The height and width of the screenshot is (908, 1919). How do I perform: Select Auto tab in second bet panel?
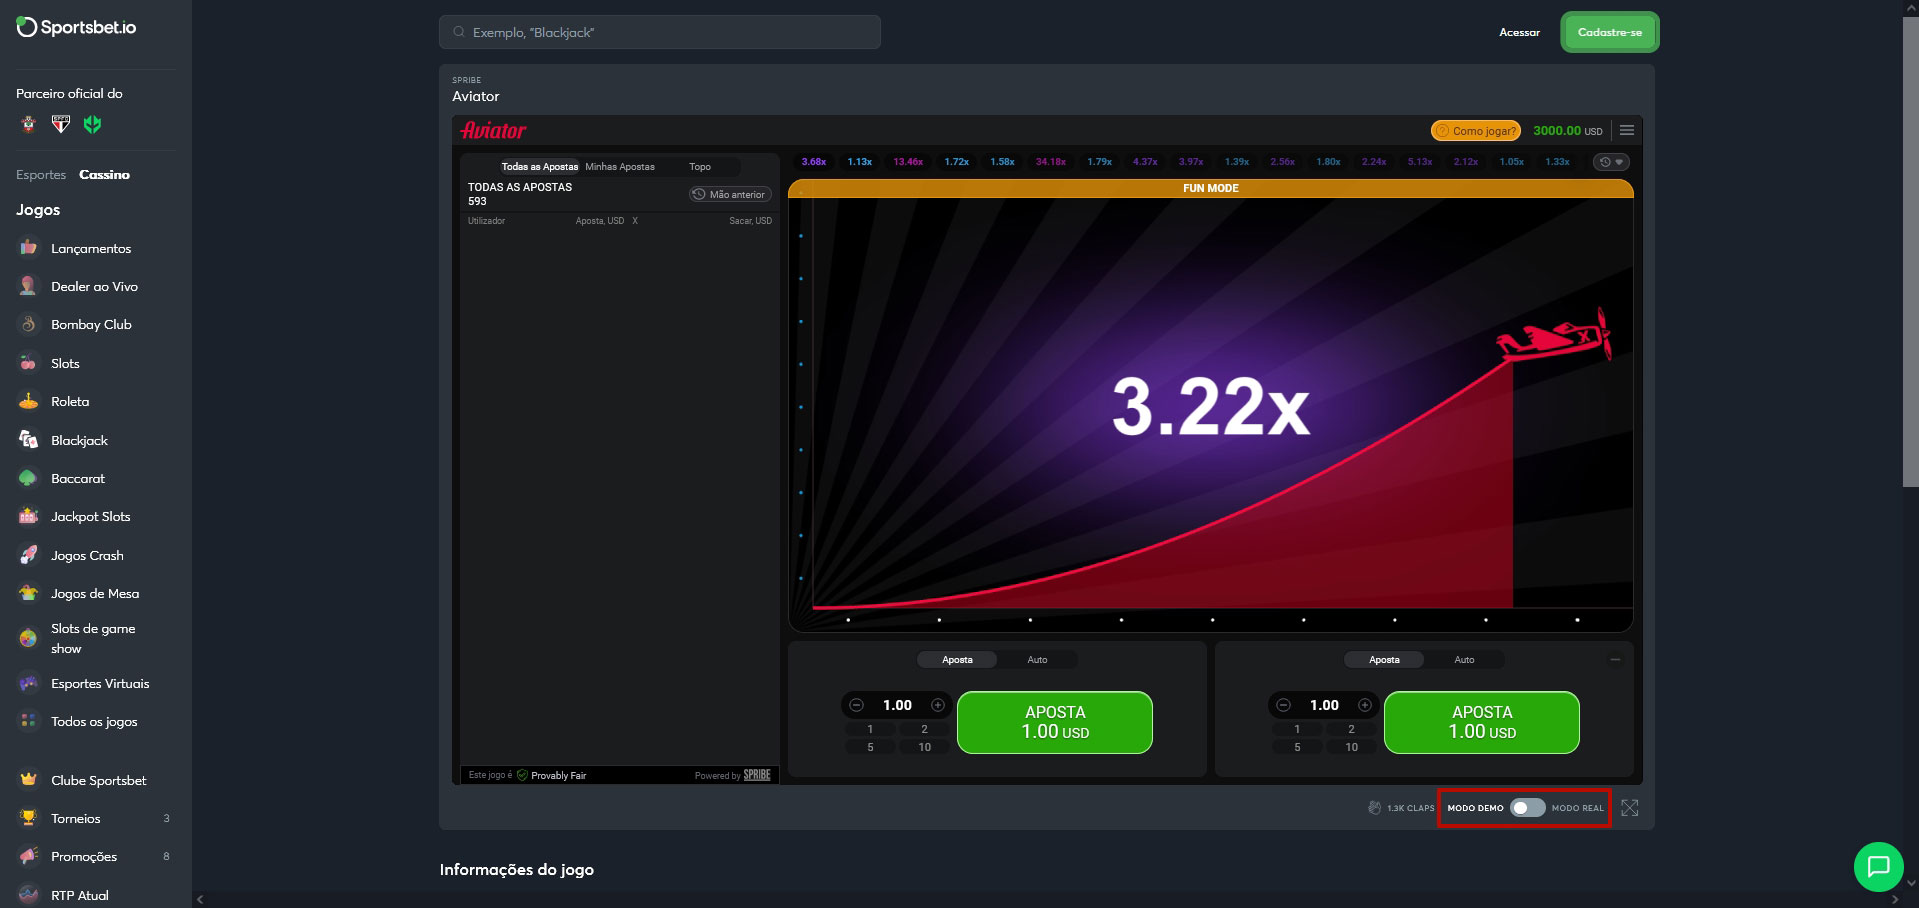1464,659
